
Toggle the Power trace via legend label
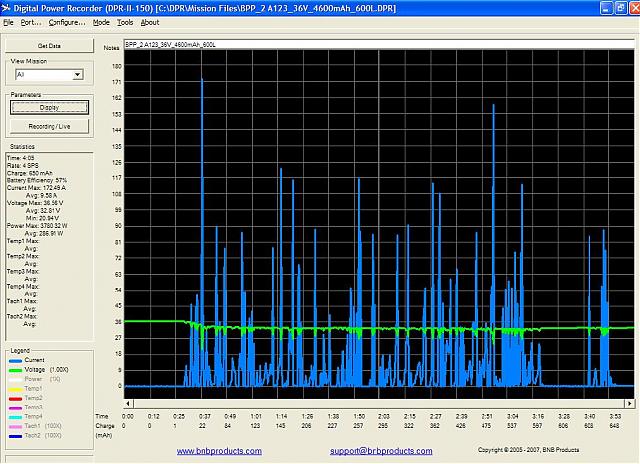click(33, 380)
